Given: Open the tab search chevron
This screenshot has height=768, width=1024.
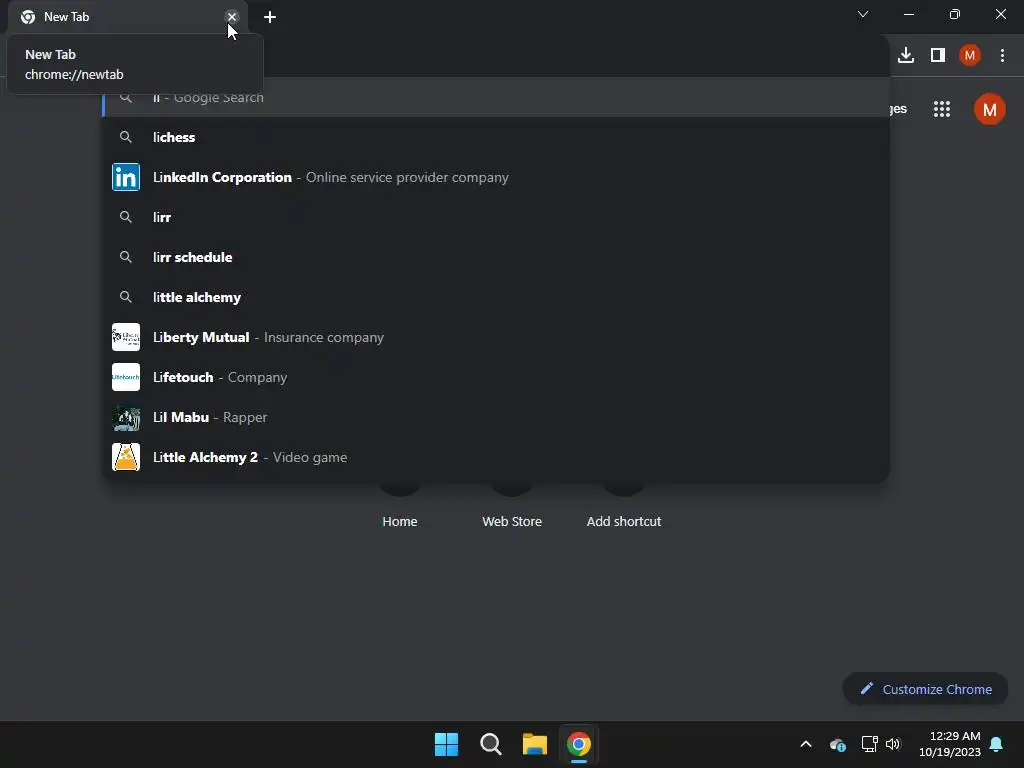Looking at the screenshot, I should 863,14.
